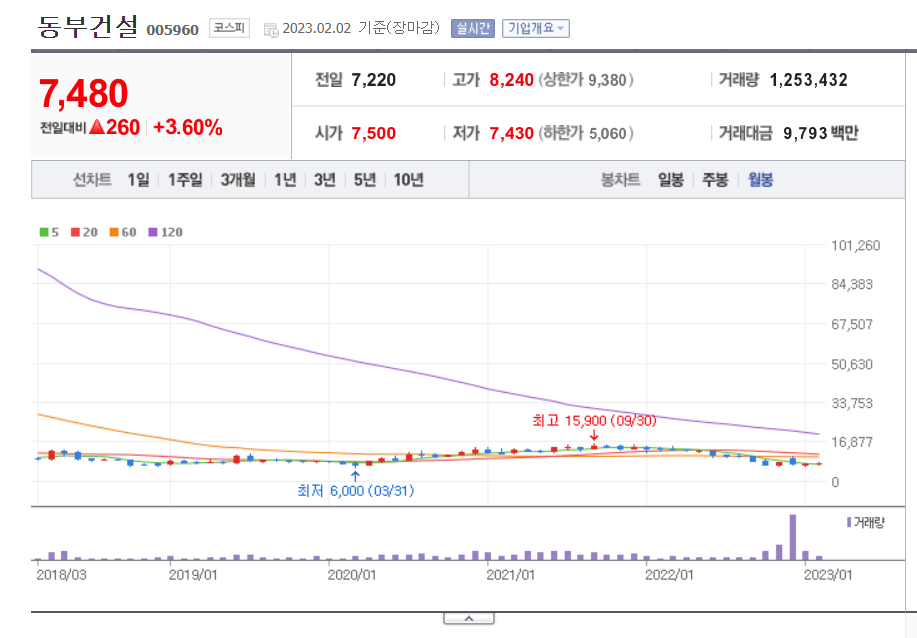Click the purple 거래량 legend marker
Viewport: 917px width, 638px height.
click(x=849, y=522)
